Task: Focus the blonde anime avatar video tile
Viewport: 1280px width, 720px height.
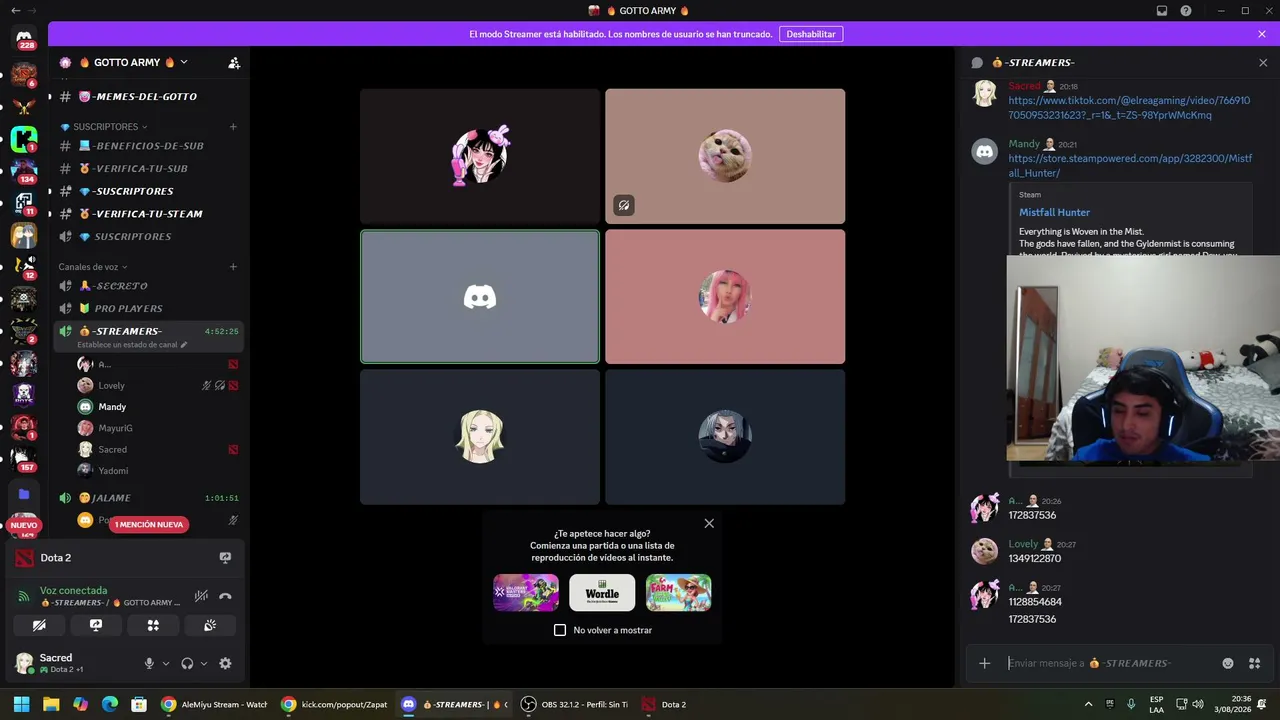Action: tap(480, 437)
